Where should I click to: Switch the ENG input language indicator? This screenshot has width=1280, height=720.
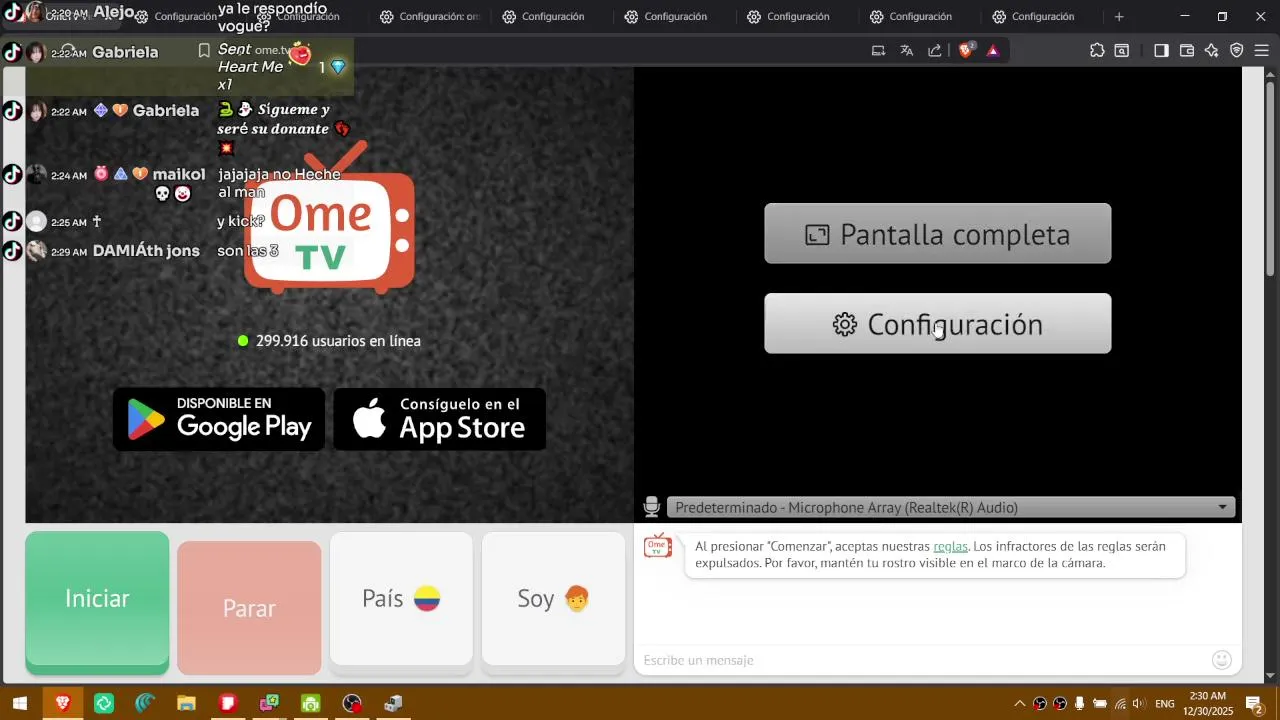coord(1165,704)
